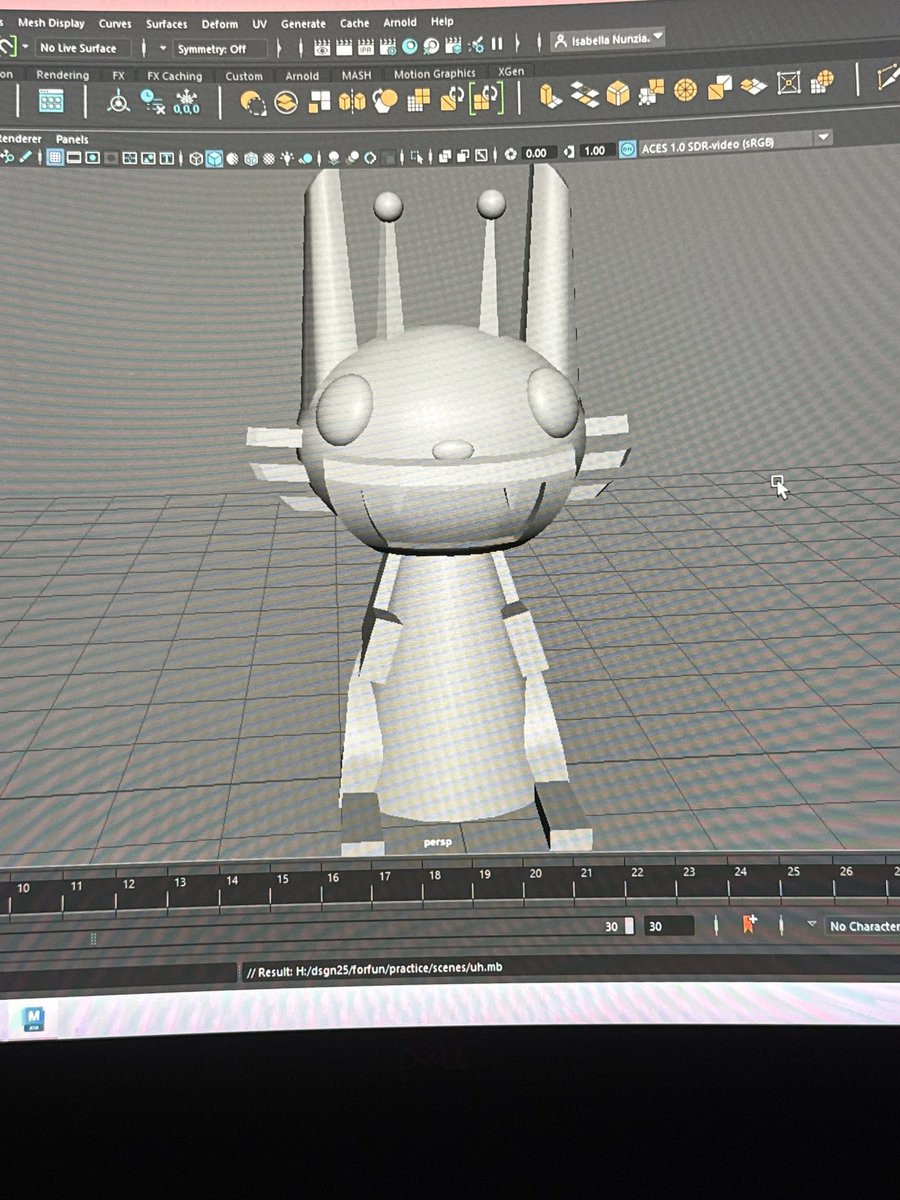
Task: Open the Generate menu
Action: pos(303,23)
